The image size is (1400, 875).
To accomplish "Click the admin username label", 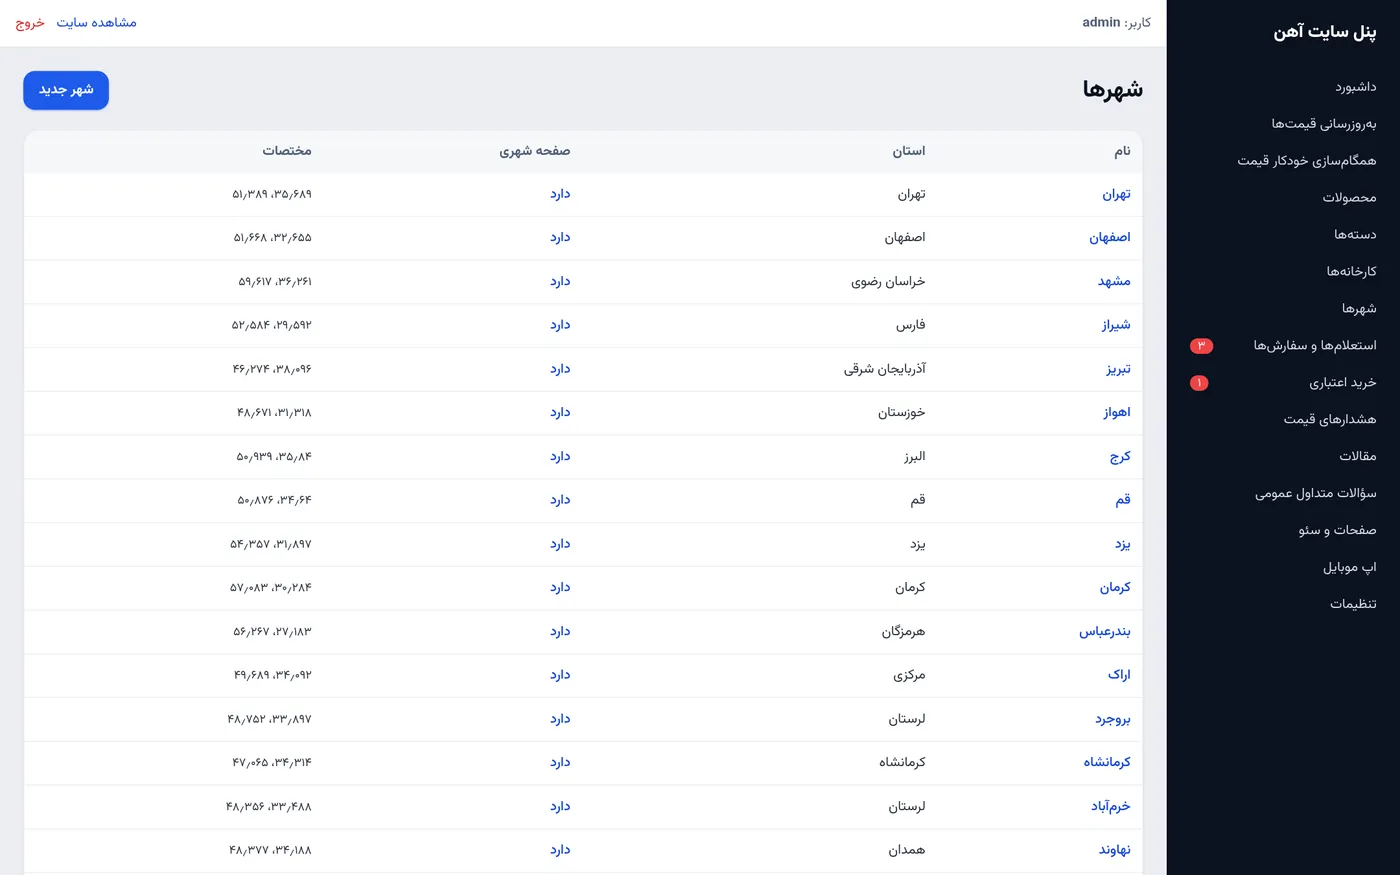I will (x=1101, y=22).
